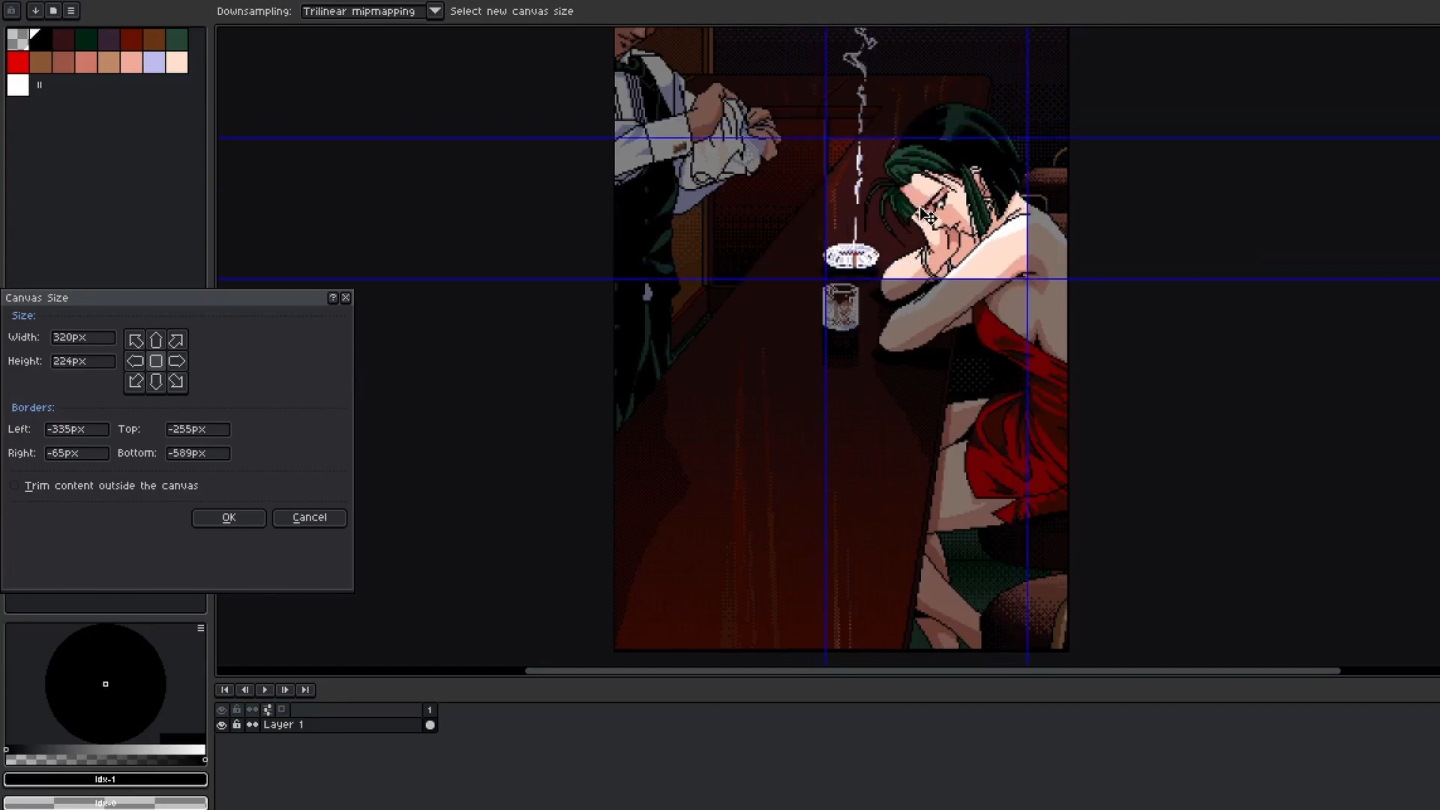The width and height of the screenshot is (1440, 810).
Task: Open the color picker options menu
Action: pyautogui.click(x=201, y=628)
